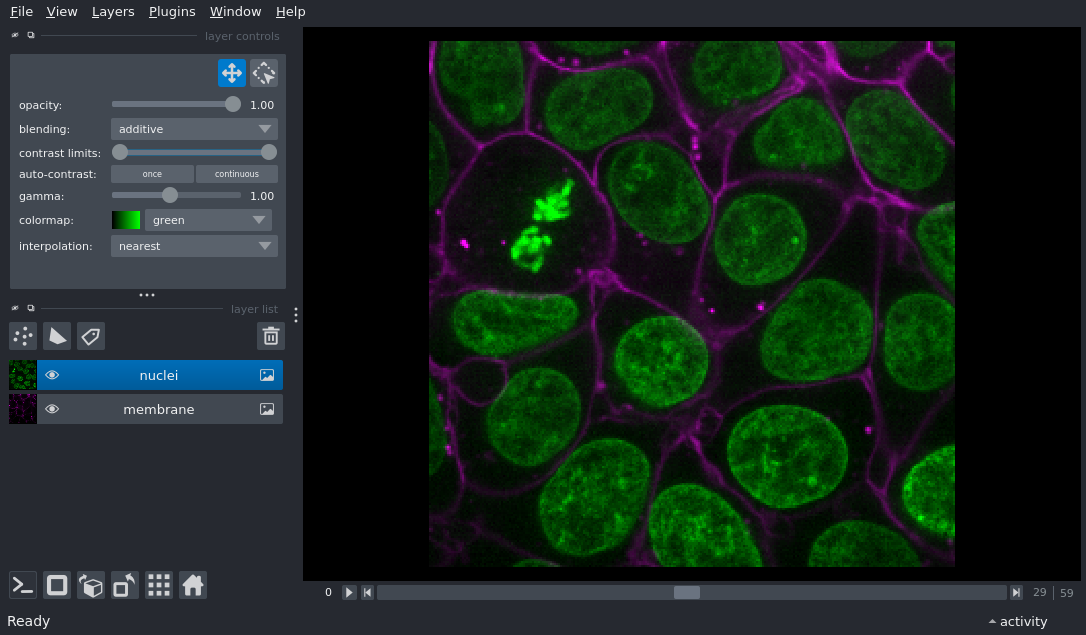
Task: Open the interpolation dropdown
Action: (193, 245)
